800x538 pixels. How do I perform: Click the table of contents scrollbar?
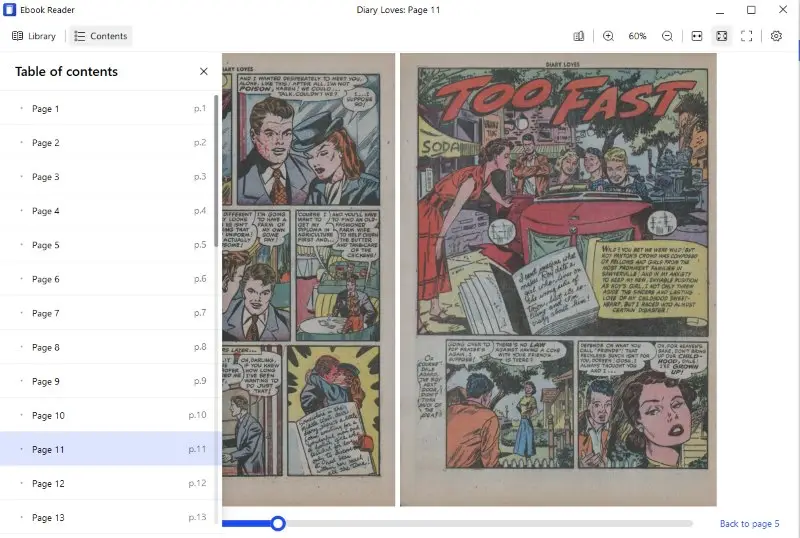pos(216,171)
